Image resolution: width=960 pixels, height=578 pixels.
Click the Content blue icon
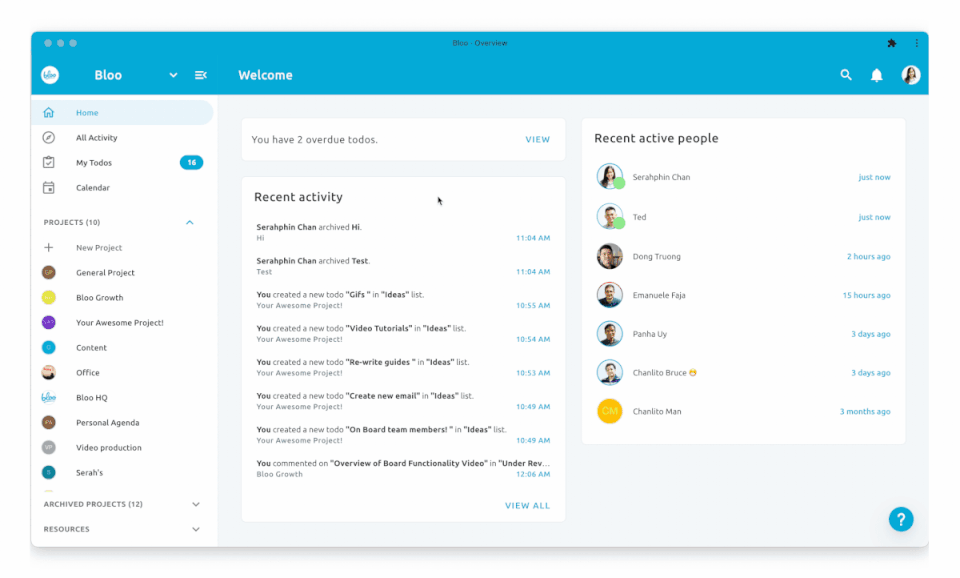click(x=48, y=348)
